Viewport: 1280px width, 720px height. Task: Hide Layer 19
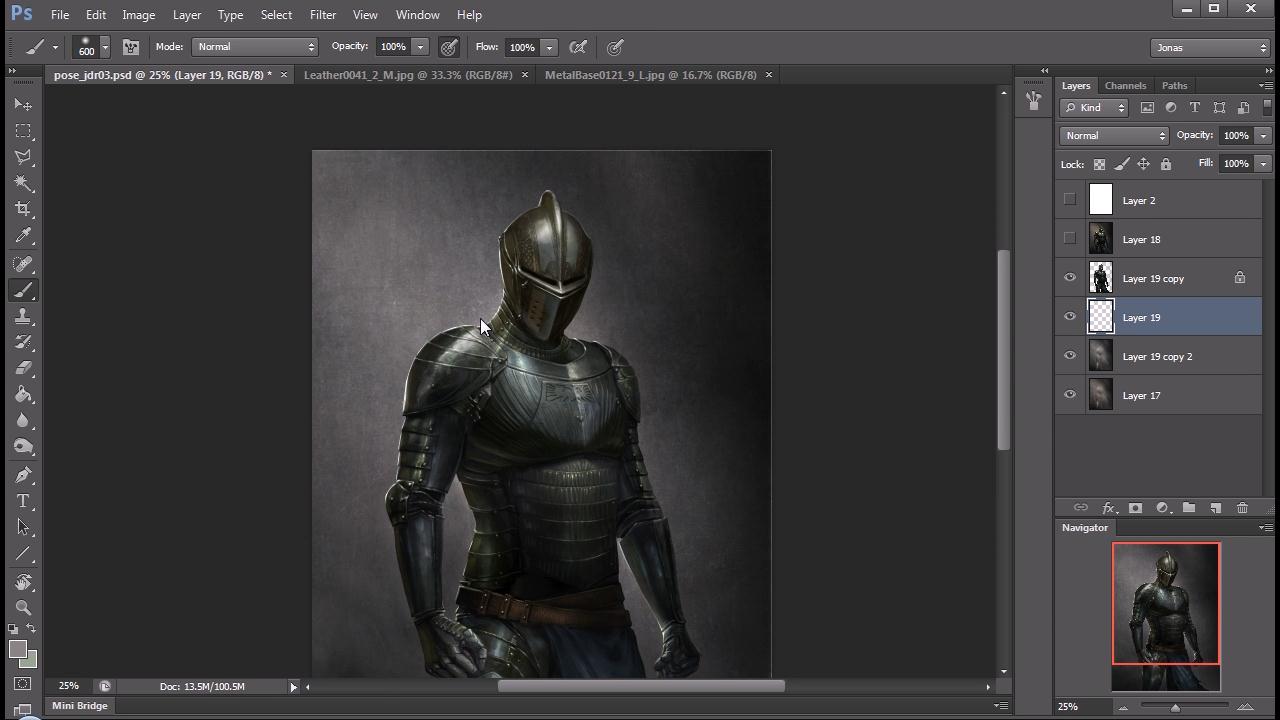(1070, 317)
